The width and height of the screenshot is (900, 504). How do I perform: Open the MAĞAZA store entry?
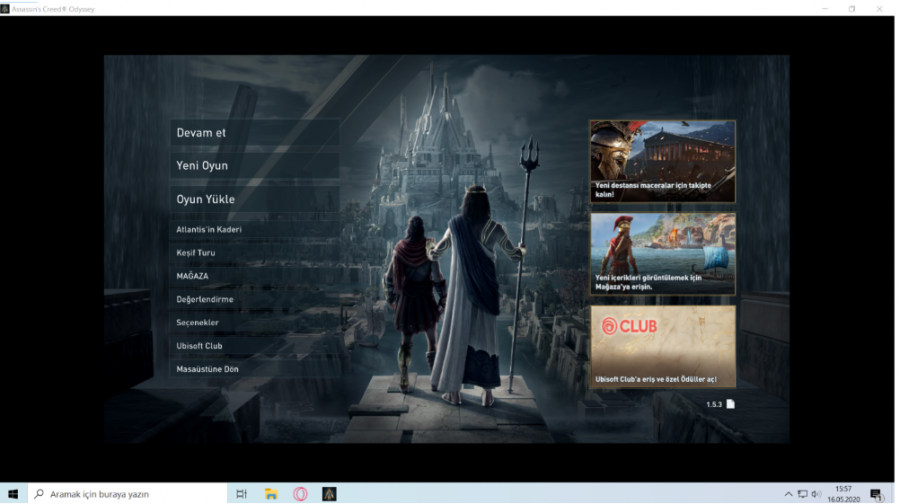click(254, 276)
